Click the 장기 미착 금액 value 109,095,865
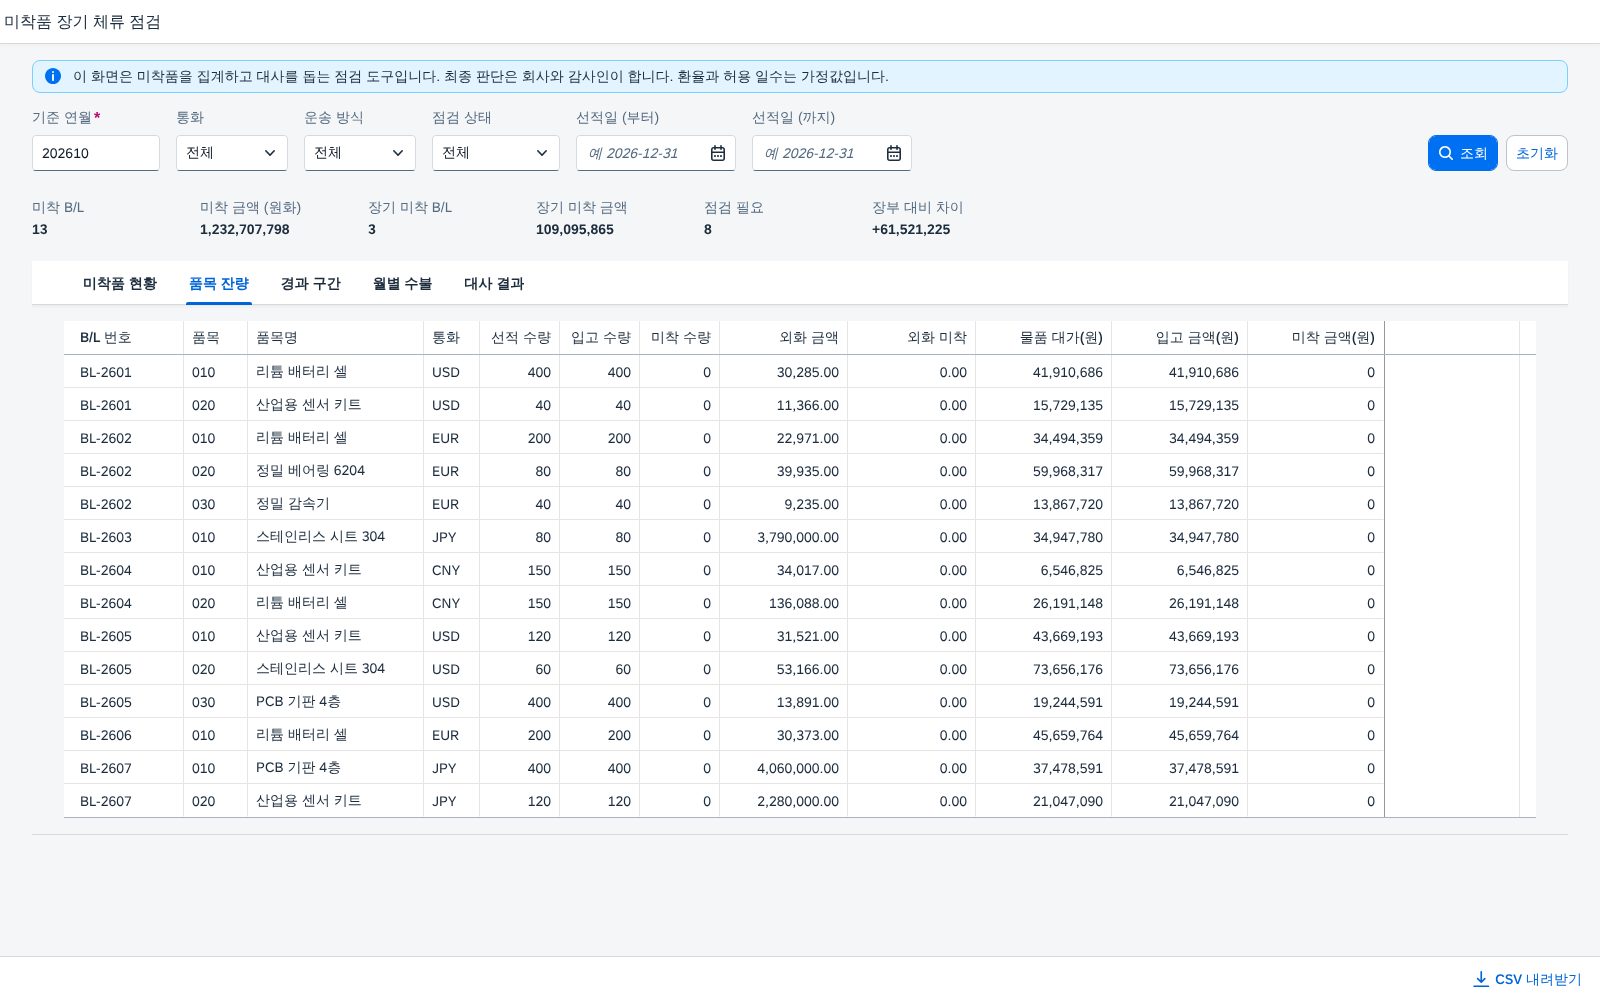The width and height of the screenshot is (1600, 1000). (575, 229)
